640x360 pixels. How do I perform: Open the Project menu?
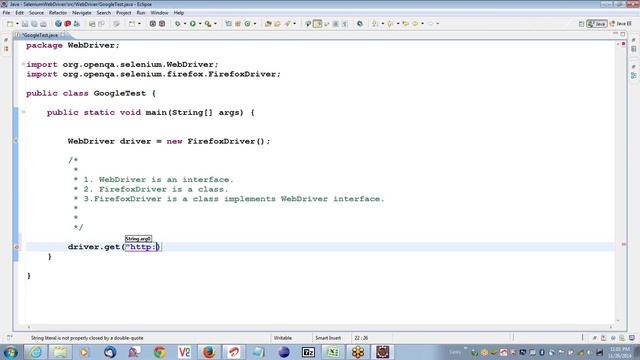click(124, 13)
